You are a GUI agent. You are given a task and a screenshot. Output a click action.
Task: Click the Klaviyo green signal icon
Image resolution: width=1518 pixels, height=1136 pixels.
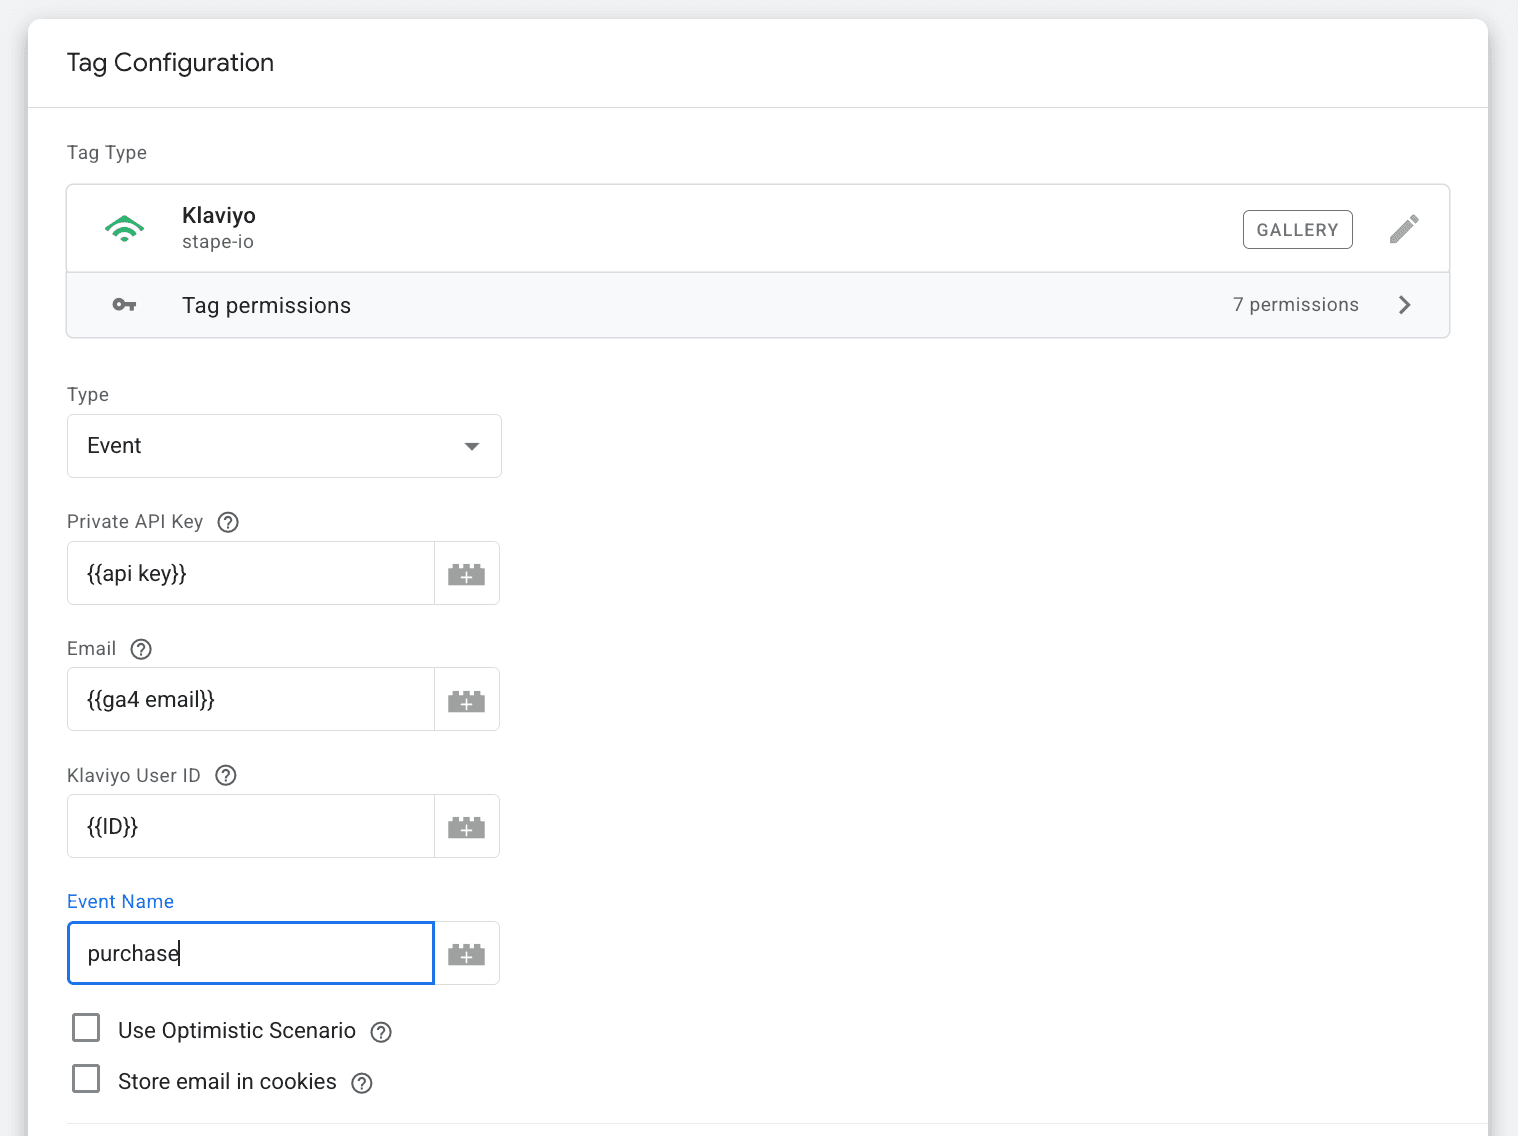coord(124,229)
